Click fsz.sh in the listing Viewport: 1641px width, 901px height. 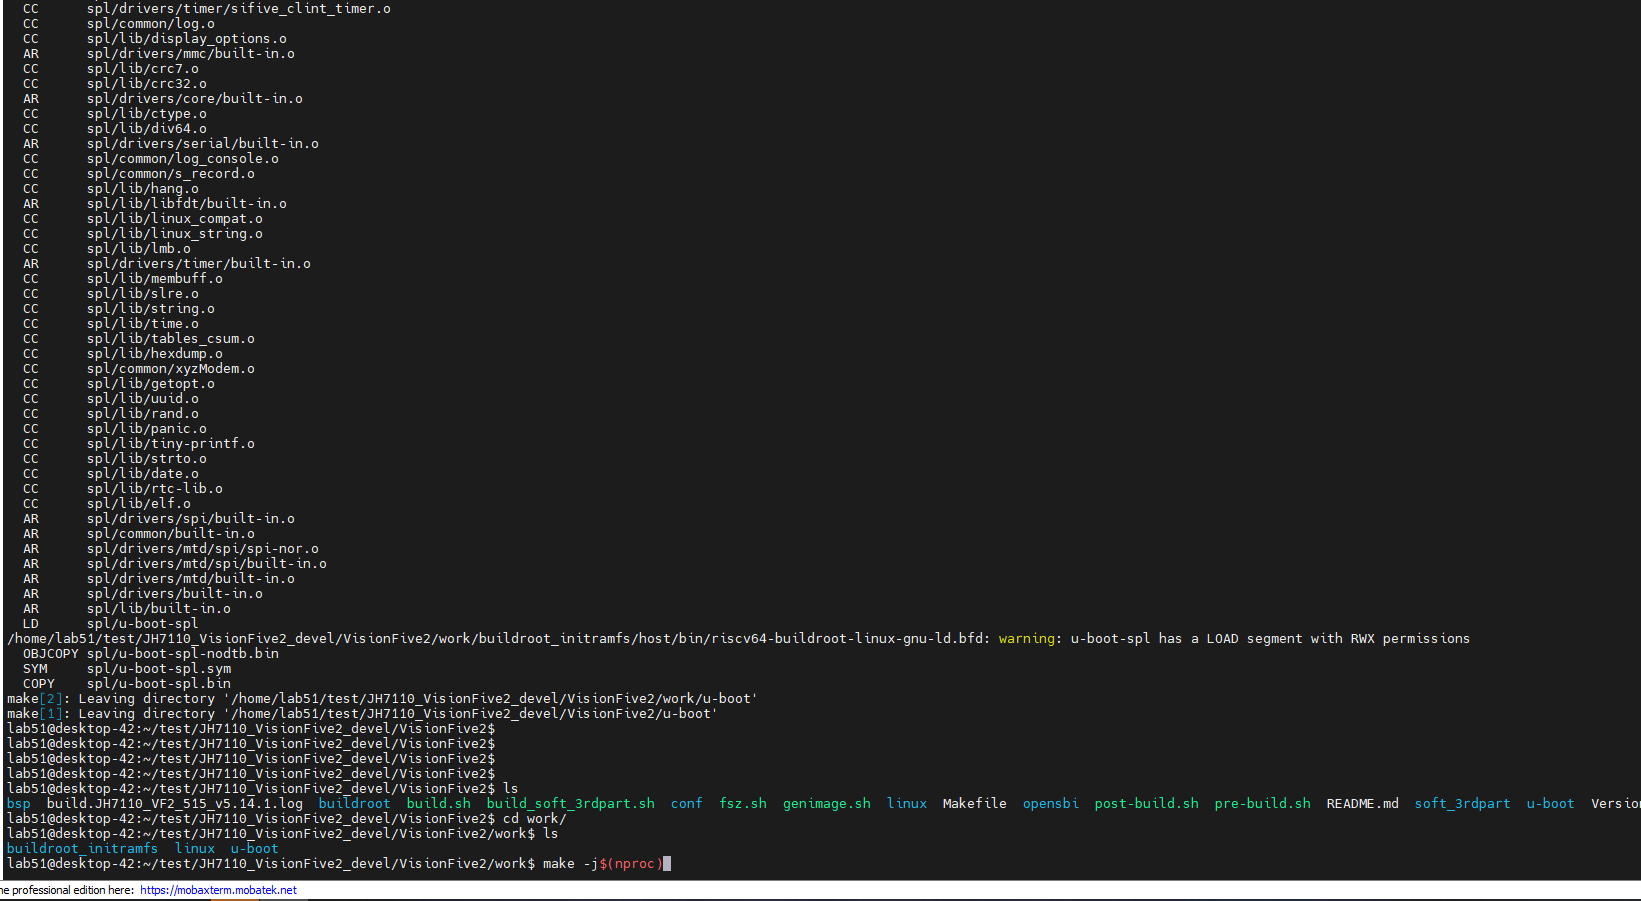(742, 803)
